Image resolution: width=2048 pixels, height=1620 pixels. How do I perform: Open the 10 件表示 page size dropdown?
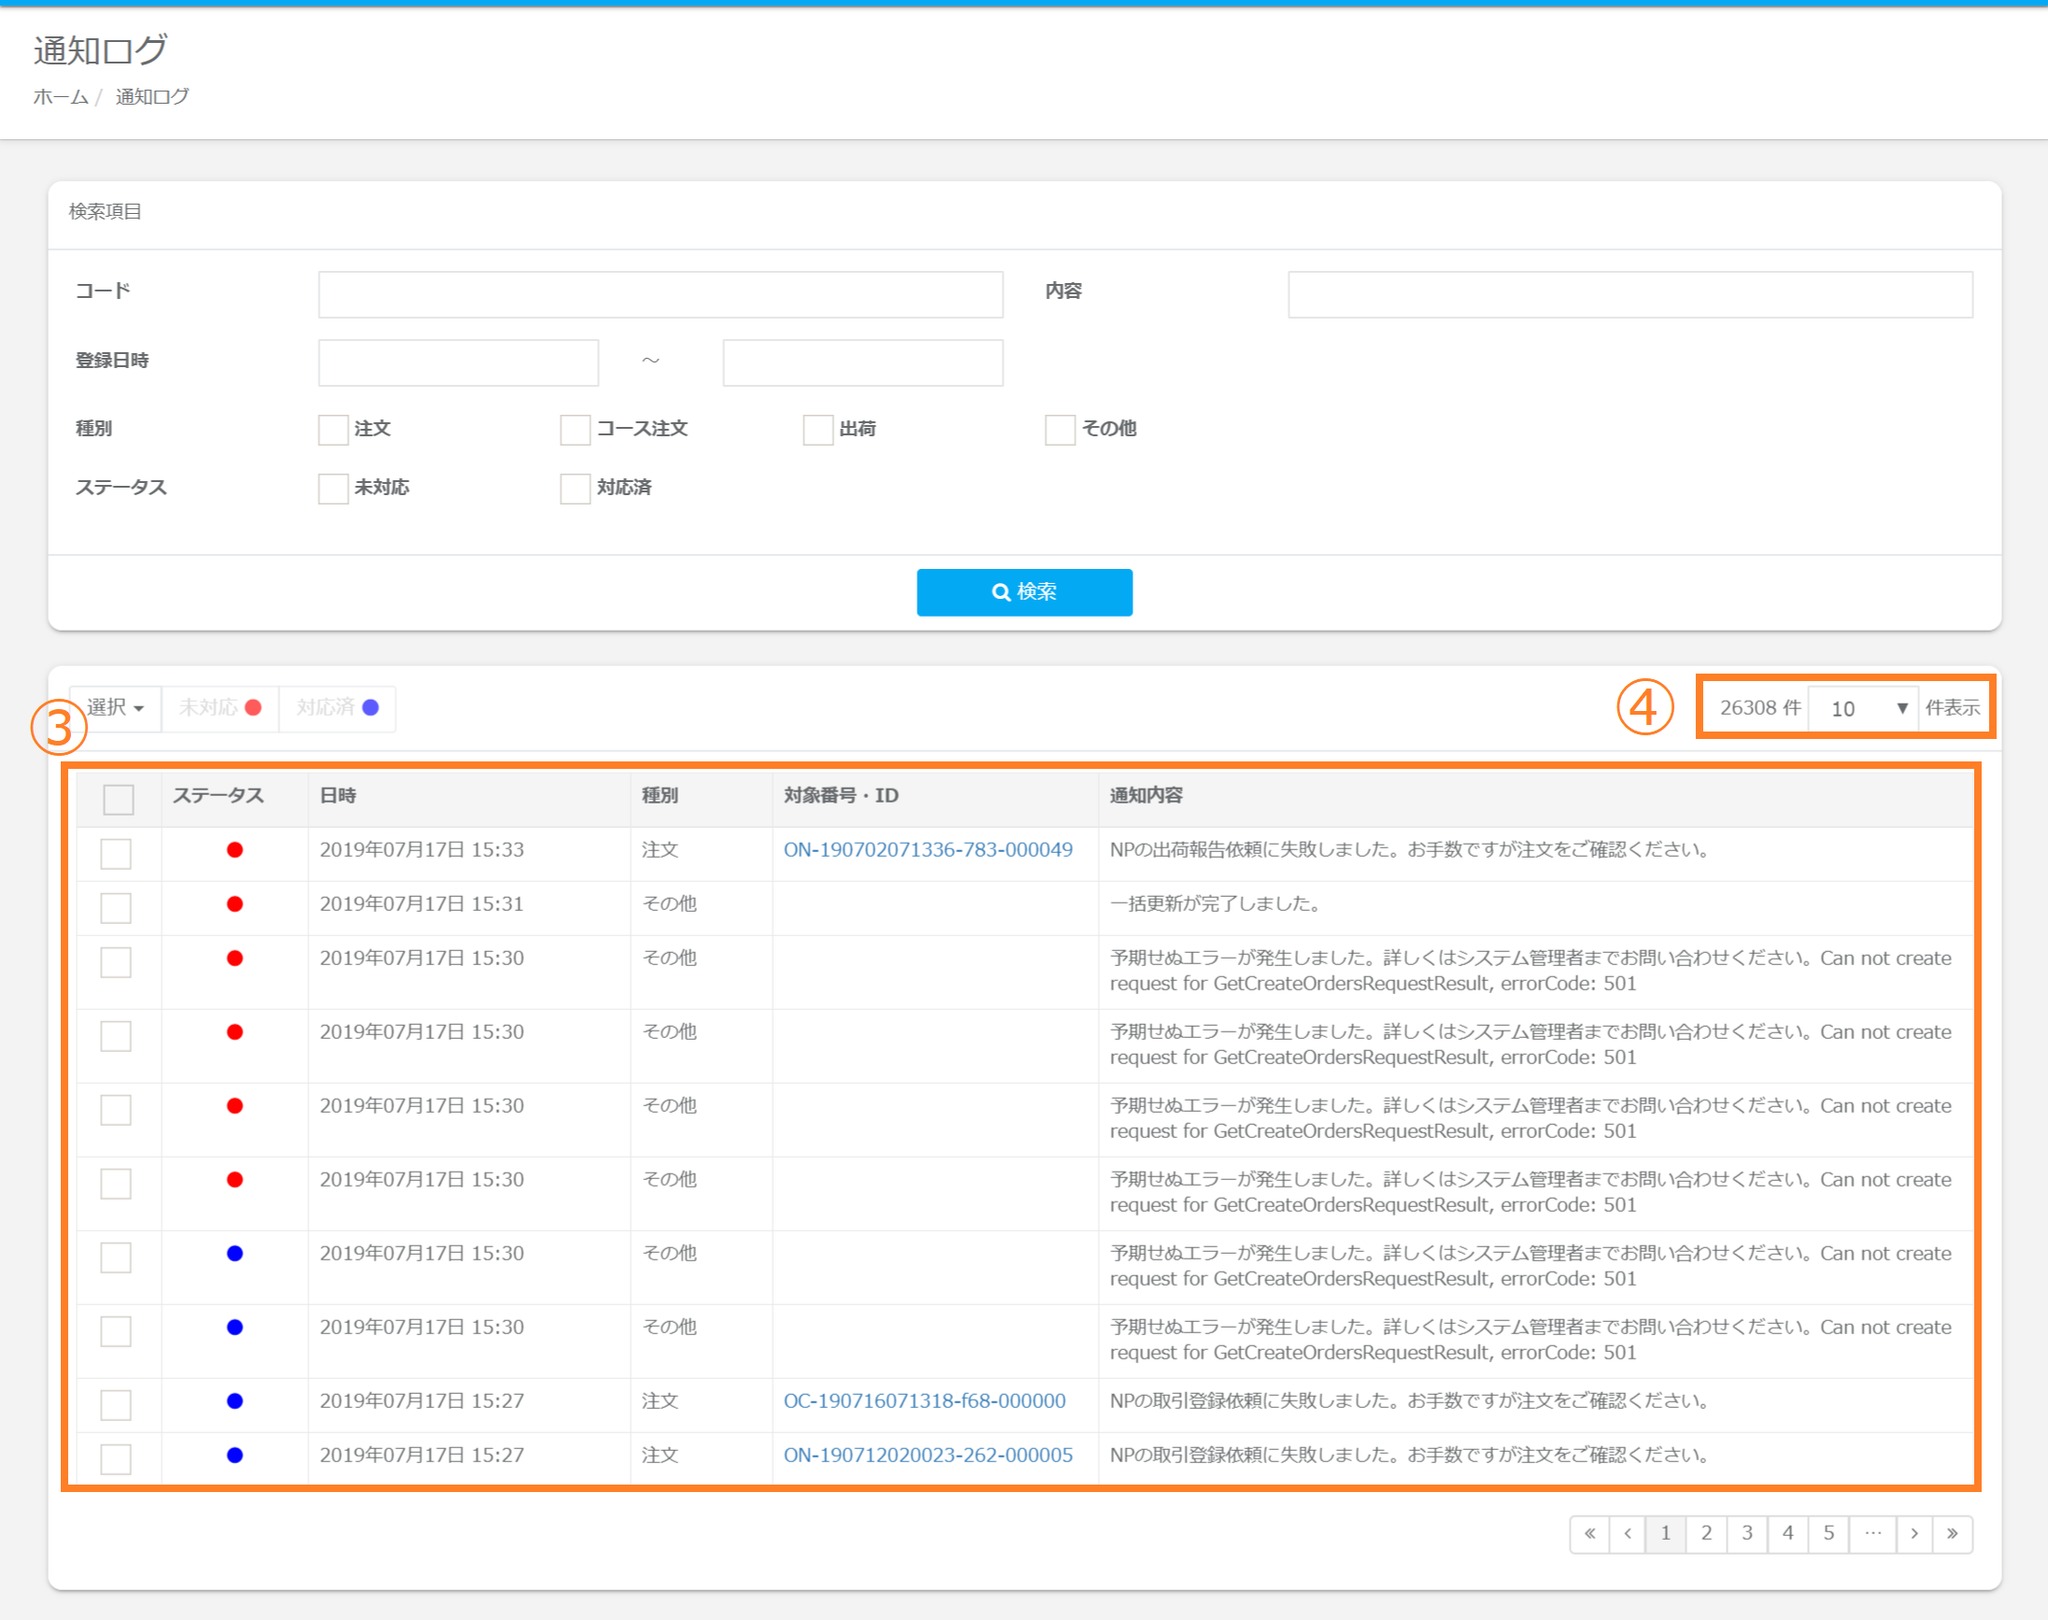(x=1863, y=708)
